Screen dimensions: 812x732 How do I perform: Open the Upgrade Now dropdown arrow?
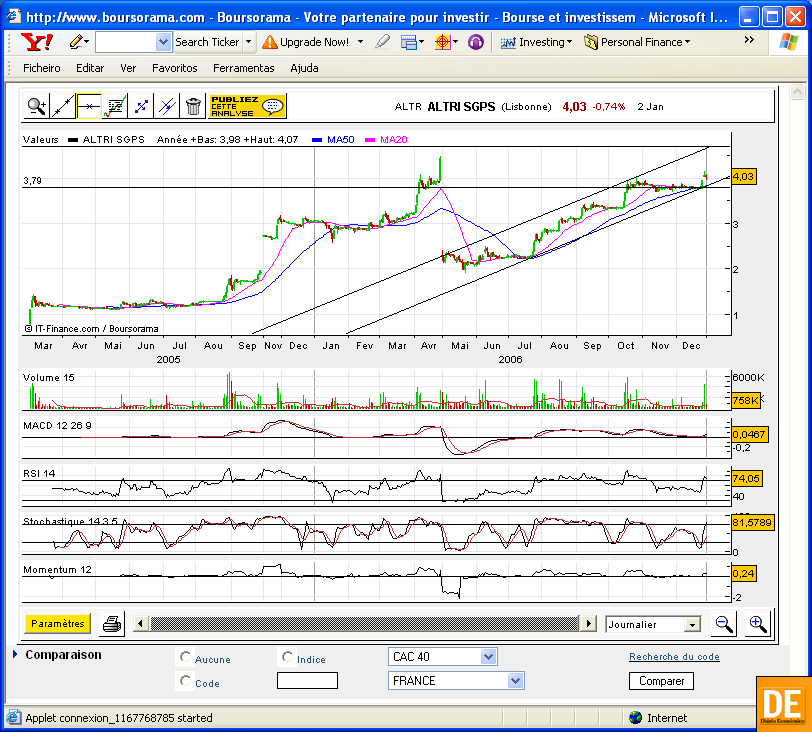[360, 42]
